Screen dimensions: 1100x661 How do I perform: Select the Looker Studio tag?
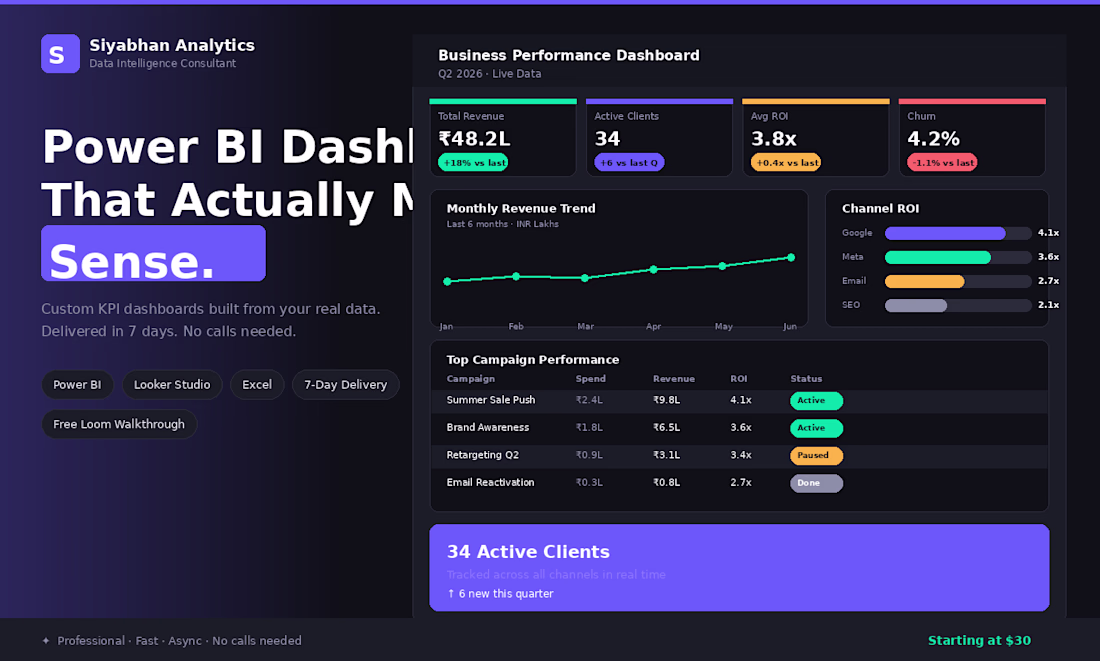(x=172, y=385)
